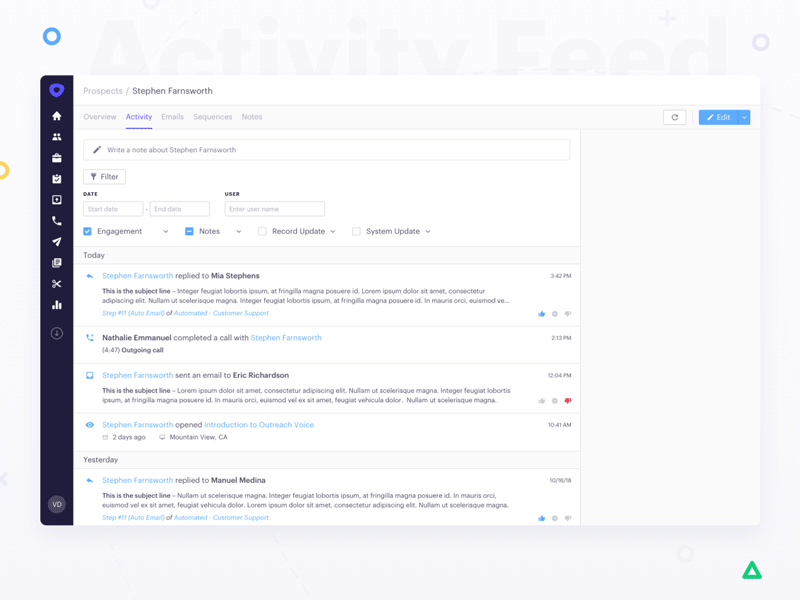Switch to the Emails tab

pos(172,117)
